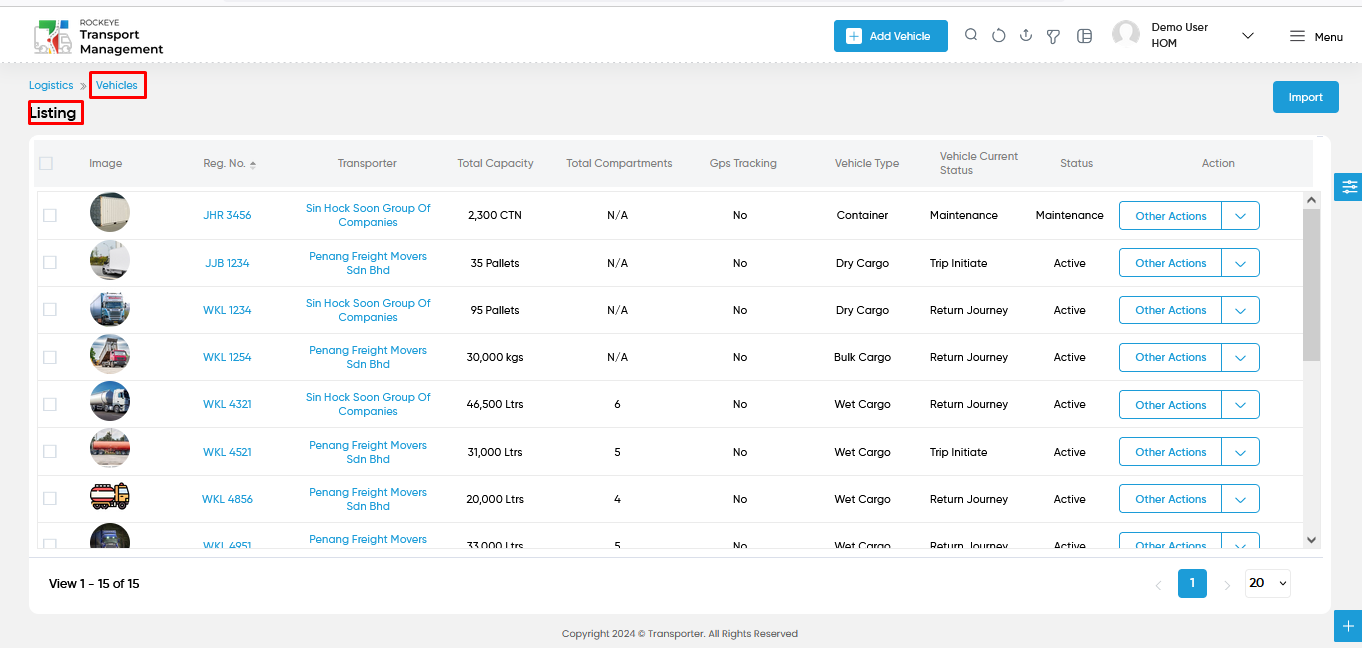The image size is (1362, 648).
Task: Open the settings sliders side panel
Action: pos(1350,187)
